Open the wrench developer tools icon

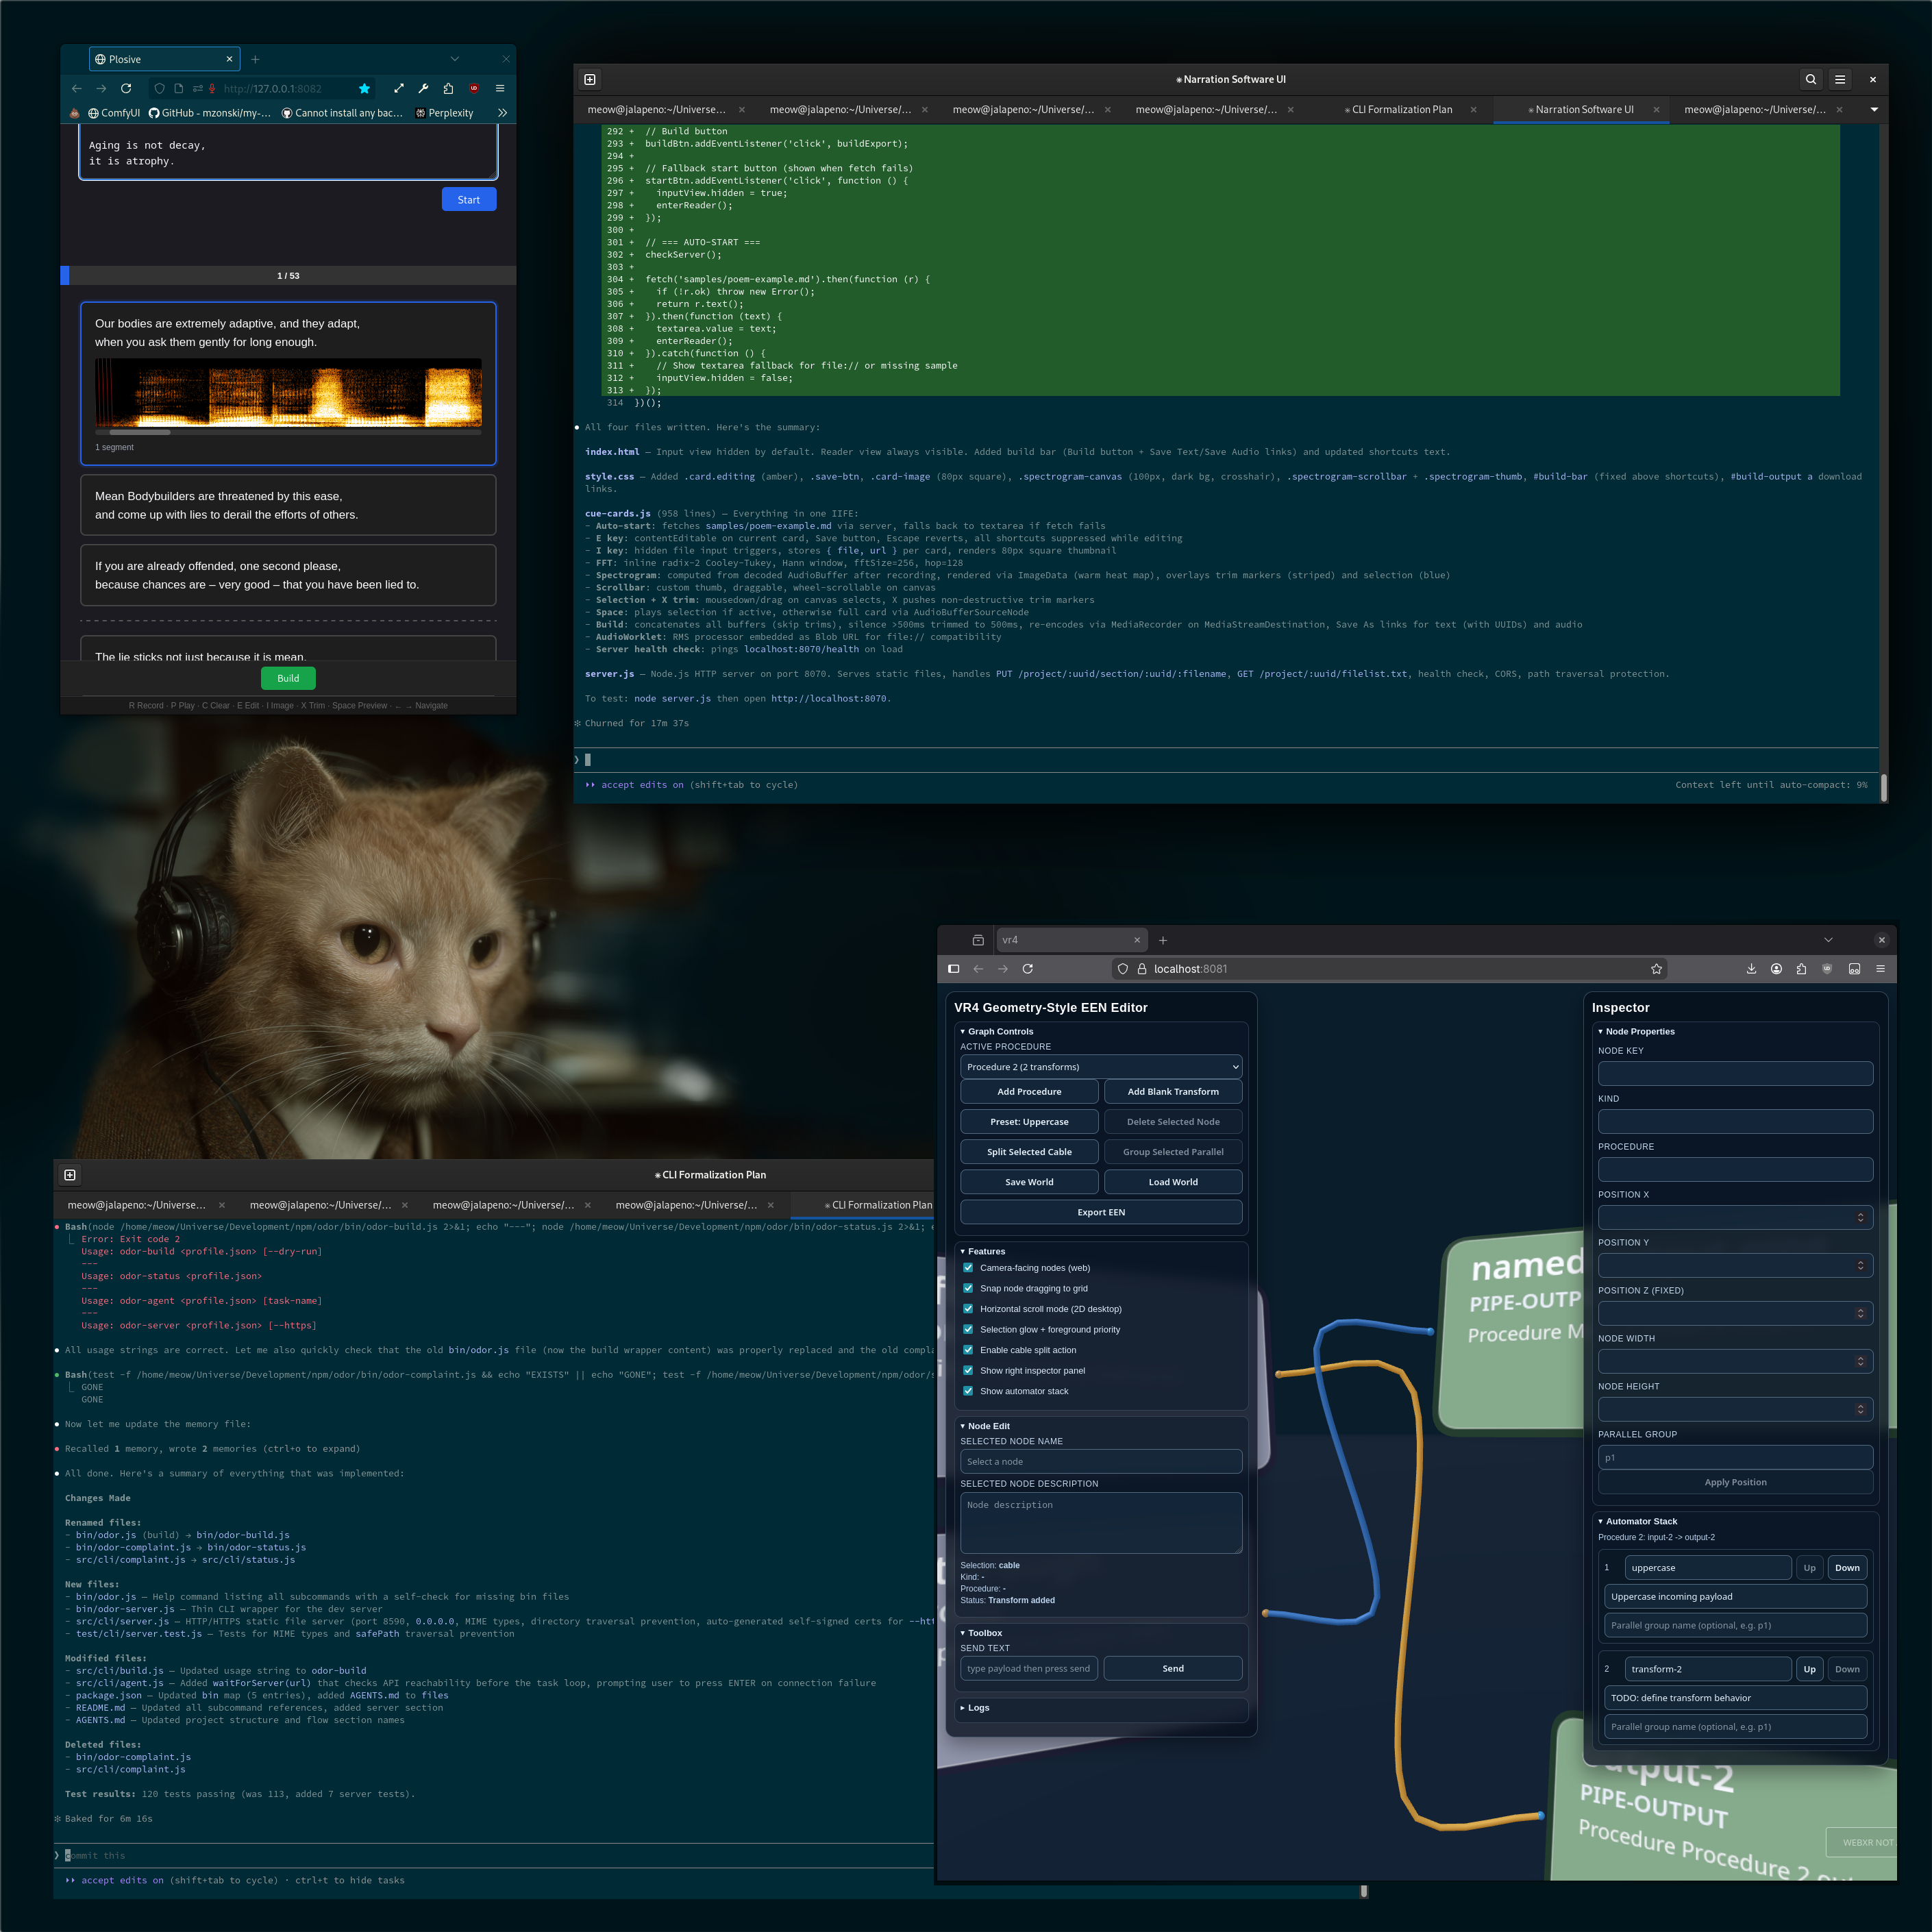click(x=423, y=89)
